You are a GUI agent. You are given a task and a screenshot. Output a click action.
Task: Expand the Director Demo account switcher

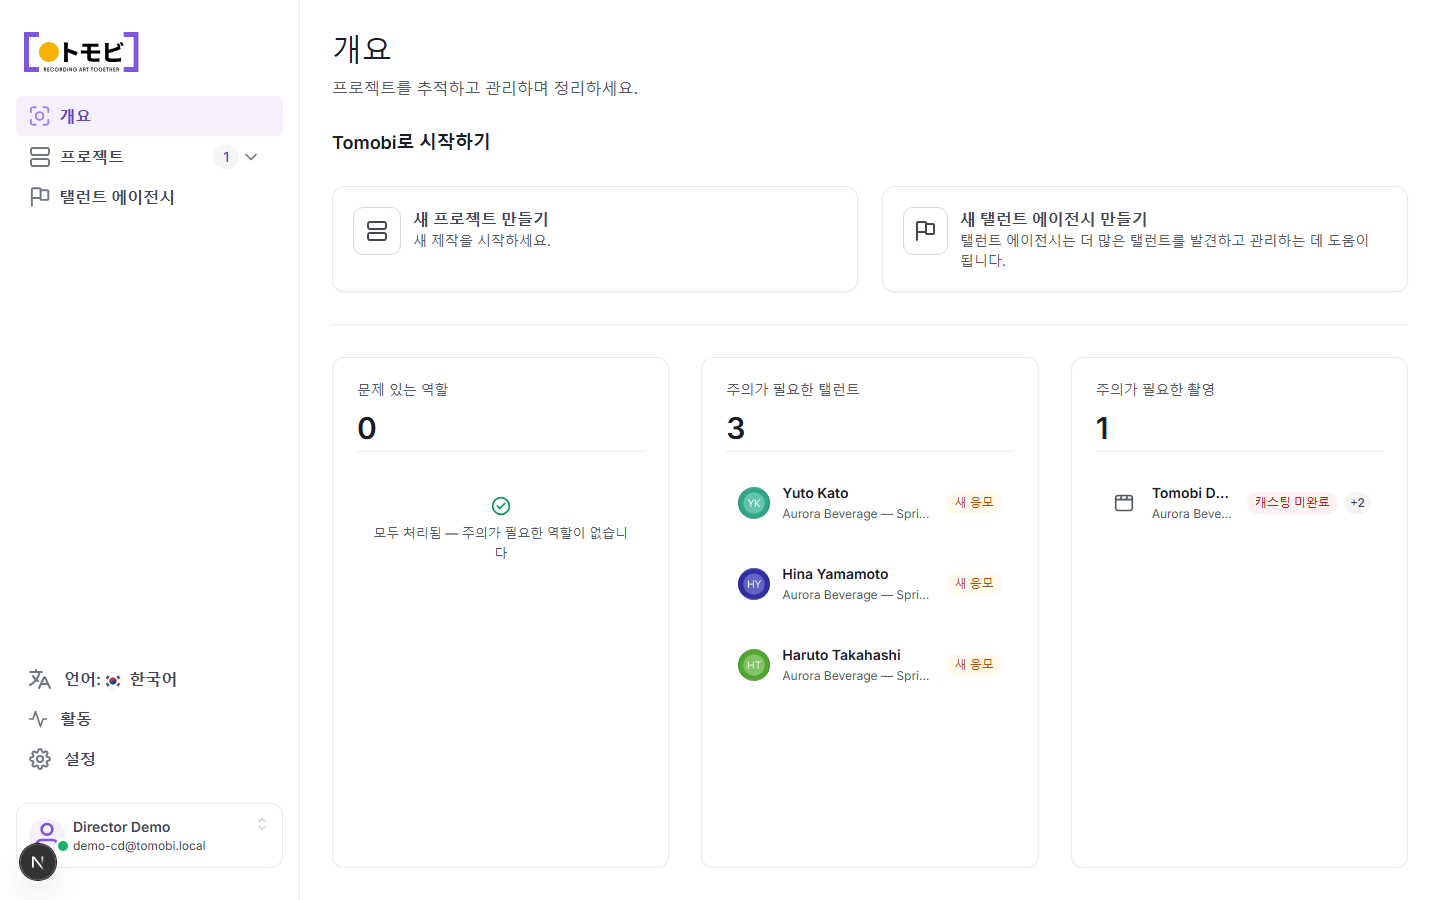point(262,824)
